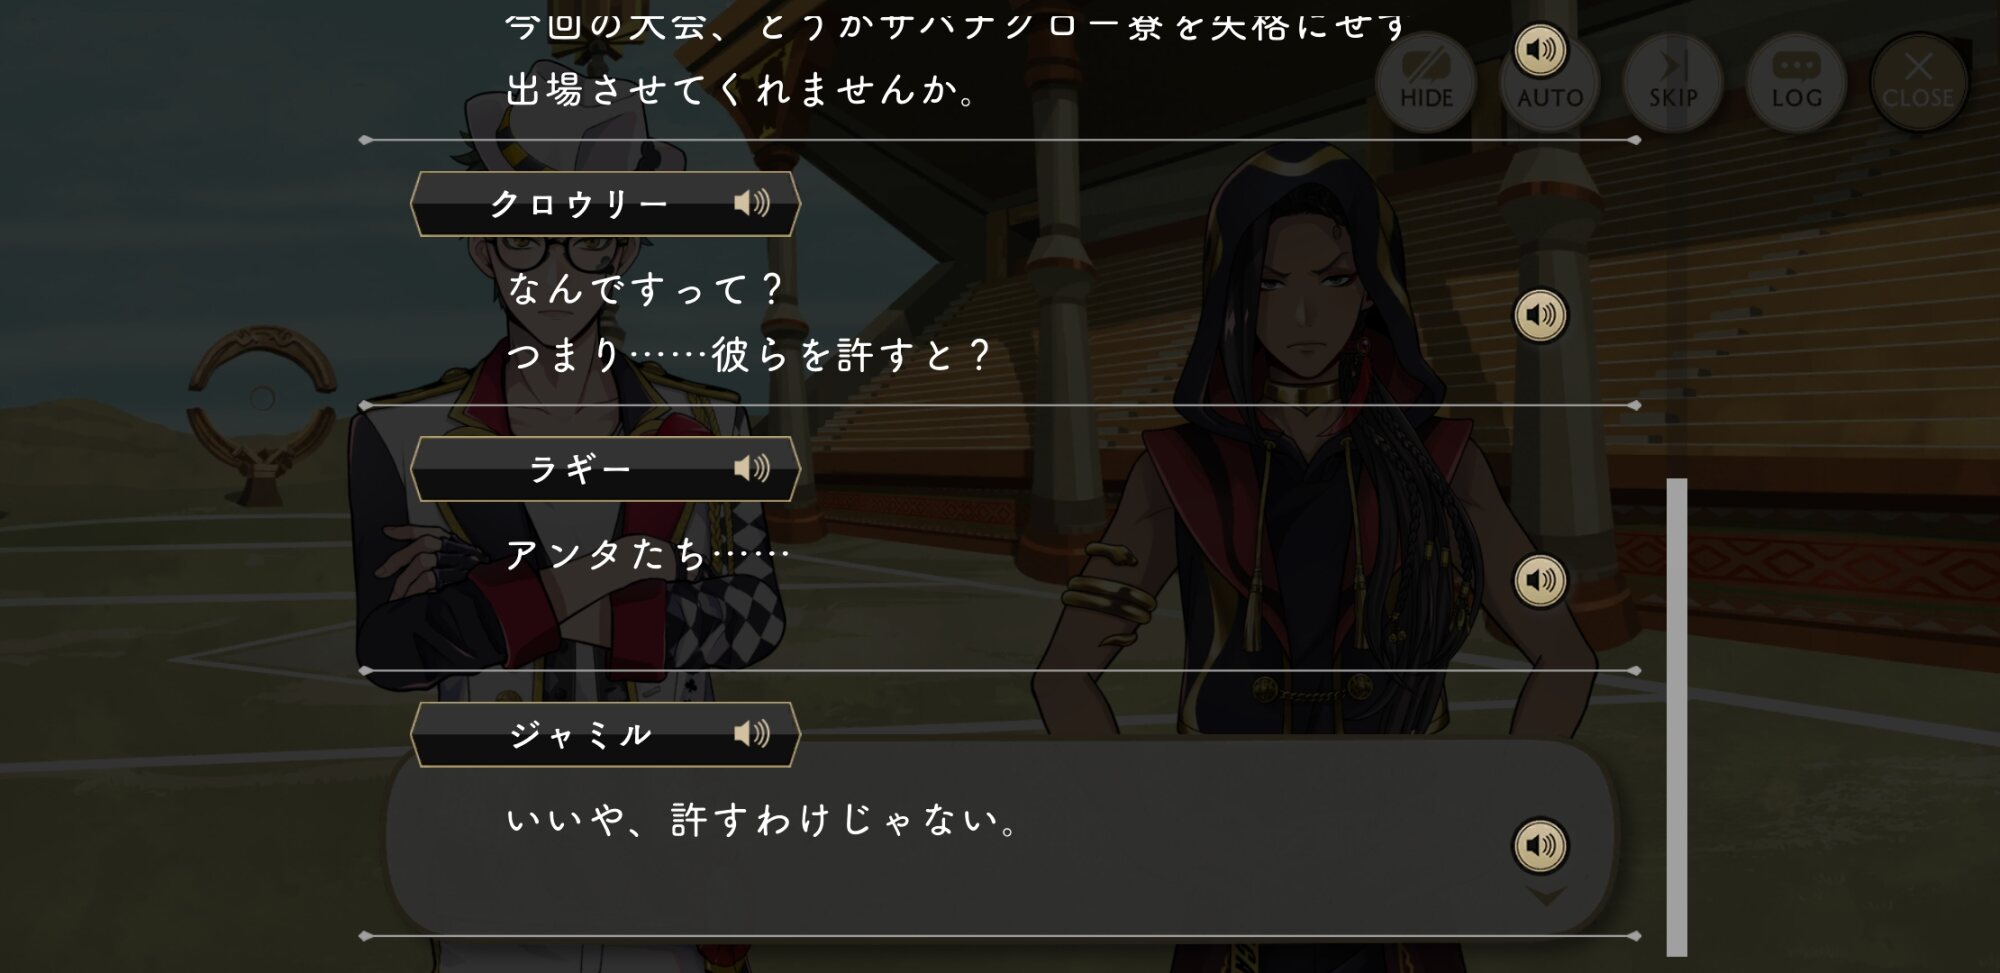Play voice for Ruggie's line アンタたち……

[x=1540, y=580]
